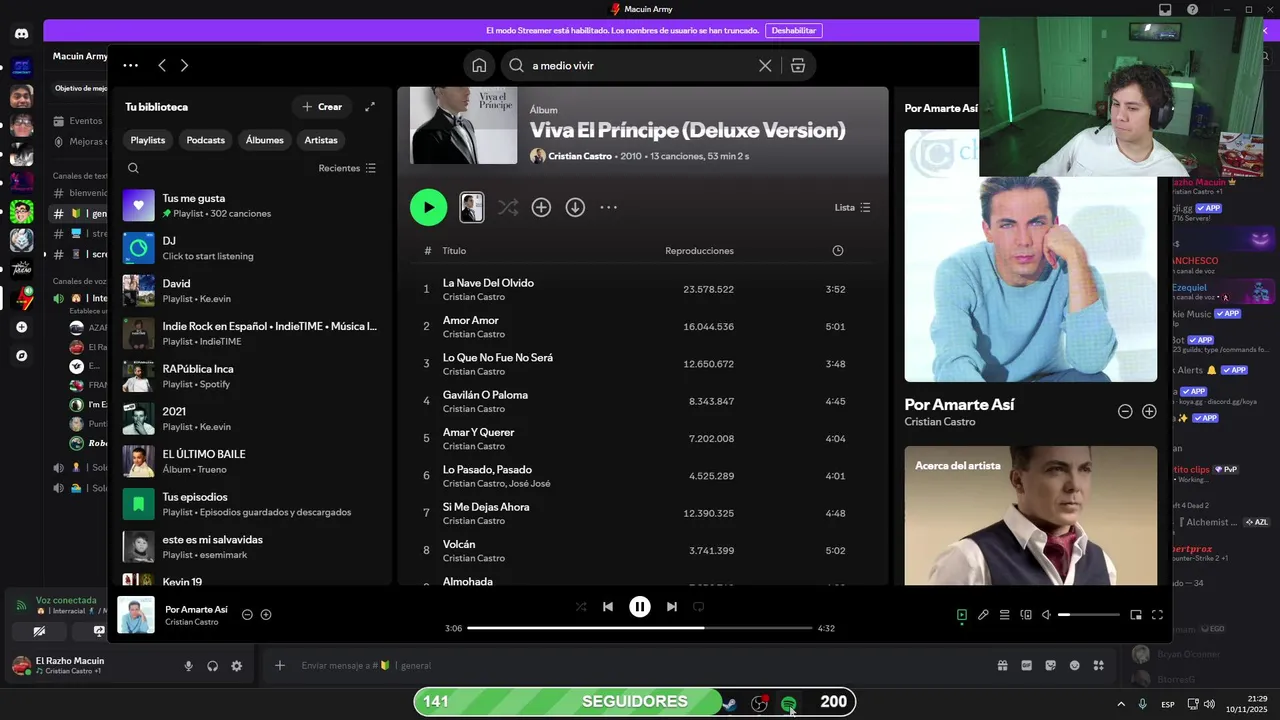Toggle Now Playing view panel
The image size is (1280, 720).
point(962,615)
